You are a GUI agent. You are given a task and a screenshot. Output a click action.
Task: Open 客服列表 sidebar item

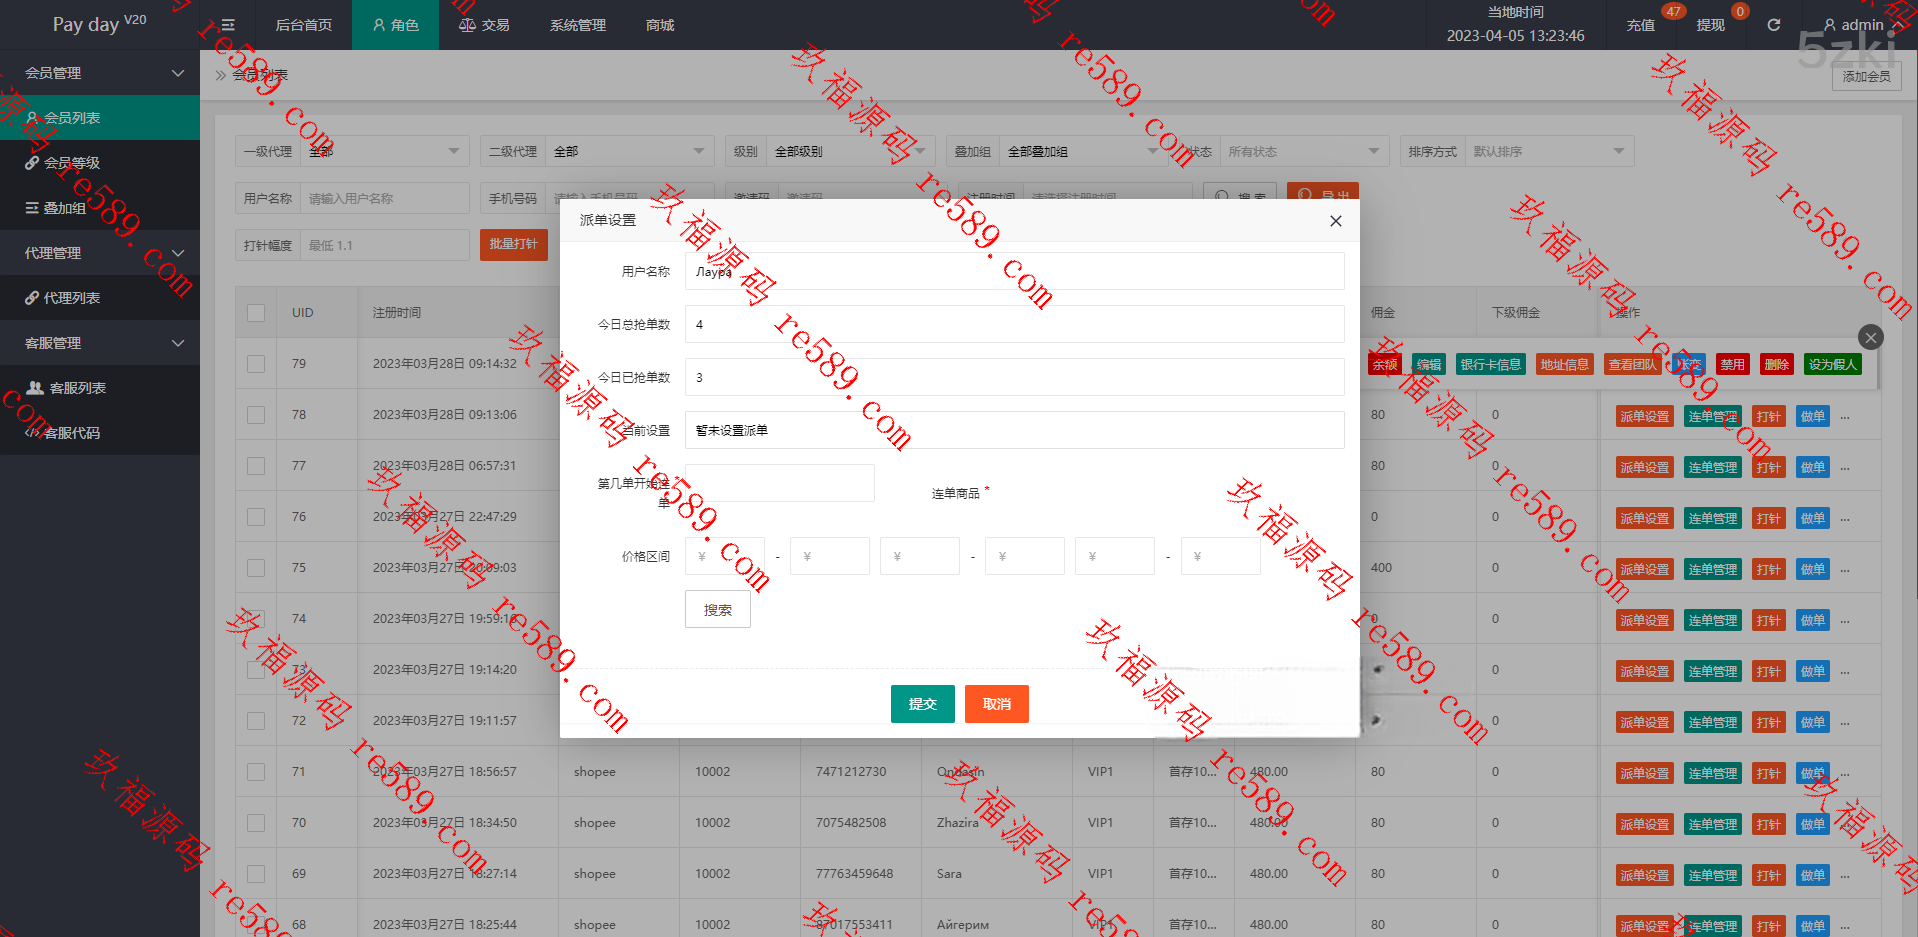point(77,388)
